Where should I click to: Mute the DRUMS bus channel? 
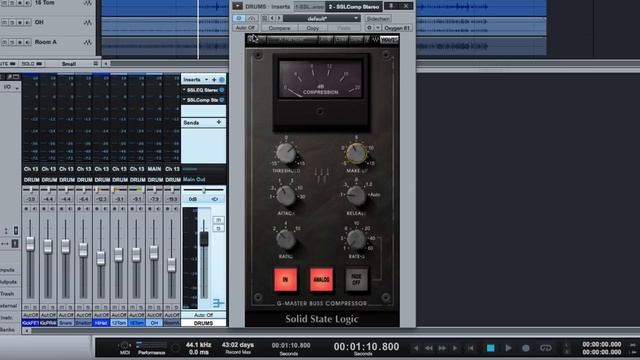pyautogui.click(x=219, y=220)
